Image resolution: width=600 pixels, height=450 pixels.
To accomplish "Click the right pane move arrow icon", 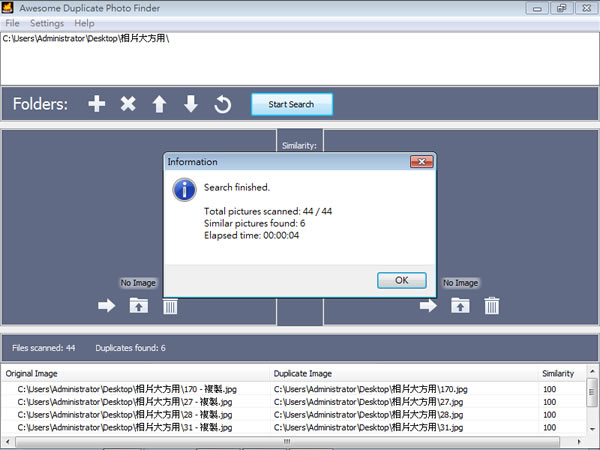I will point(428,306).
